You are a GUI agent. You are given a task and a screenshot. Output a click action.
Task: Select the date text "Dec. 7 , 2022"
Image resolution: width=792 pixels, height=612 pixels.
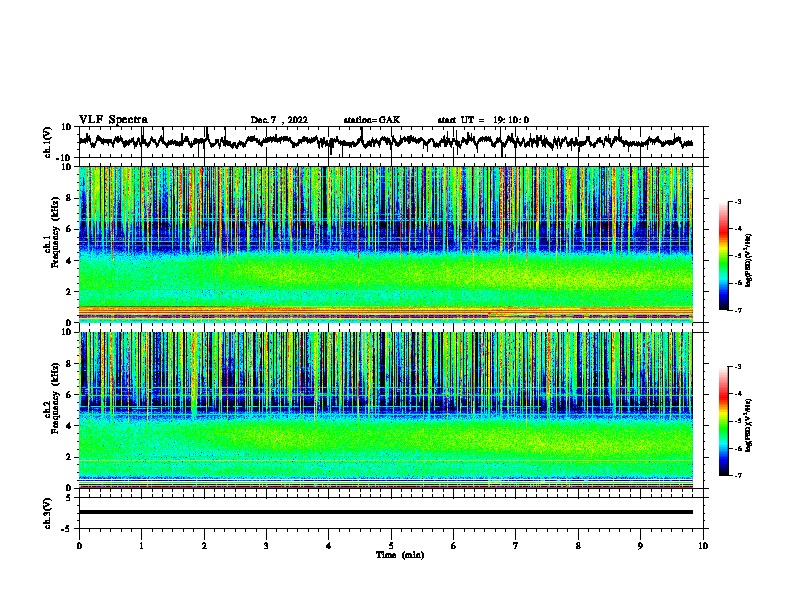[279, 120]
